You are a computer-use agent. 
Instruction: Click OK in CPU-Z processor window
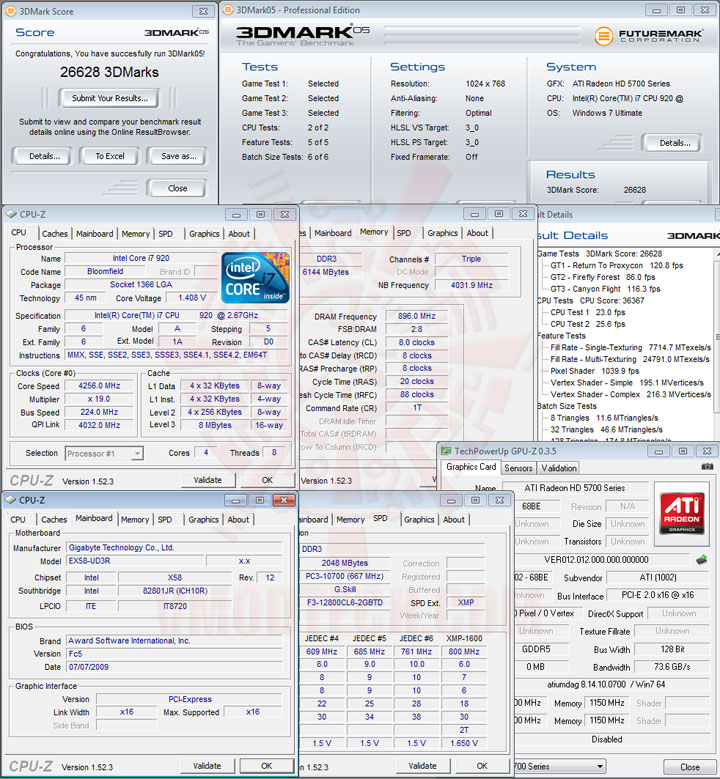[x=267, y=480]
